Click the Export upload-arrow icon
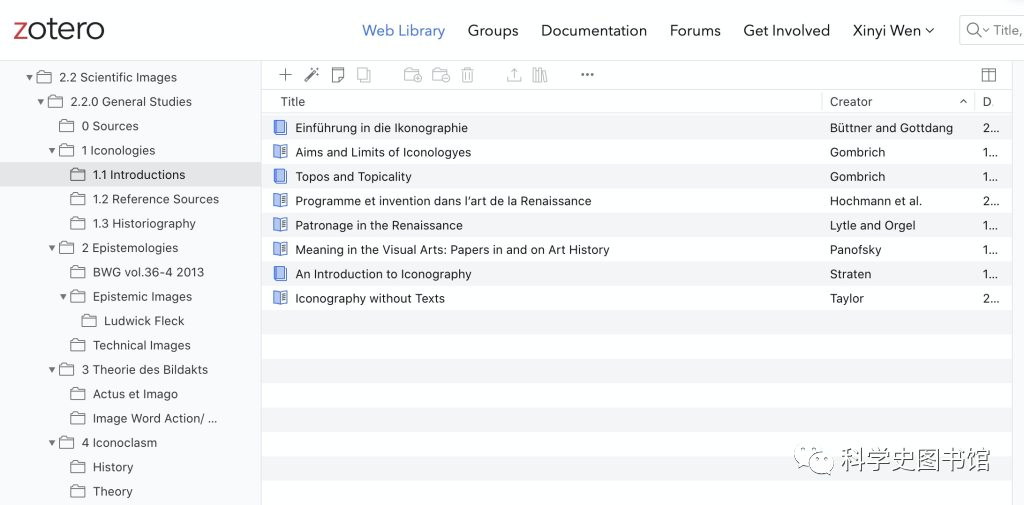1024x505 pixels. coord(514,75)
